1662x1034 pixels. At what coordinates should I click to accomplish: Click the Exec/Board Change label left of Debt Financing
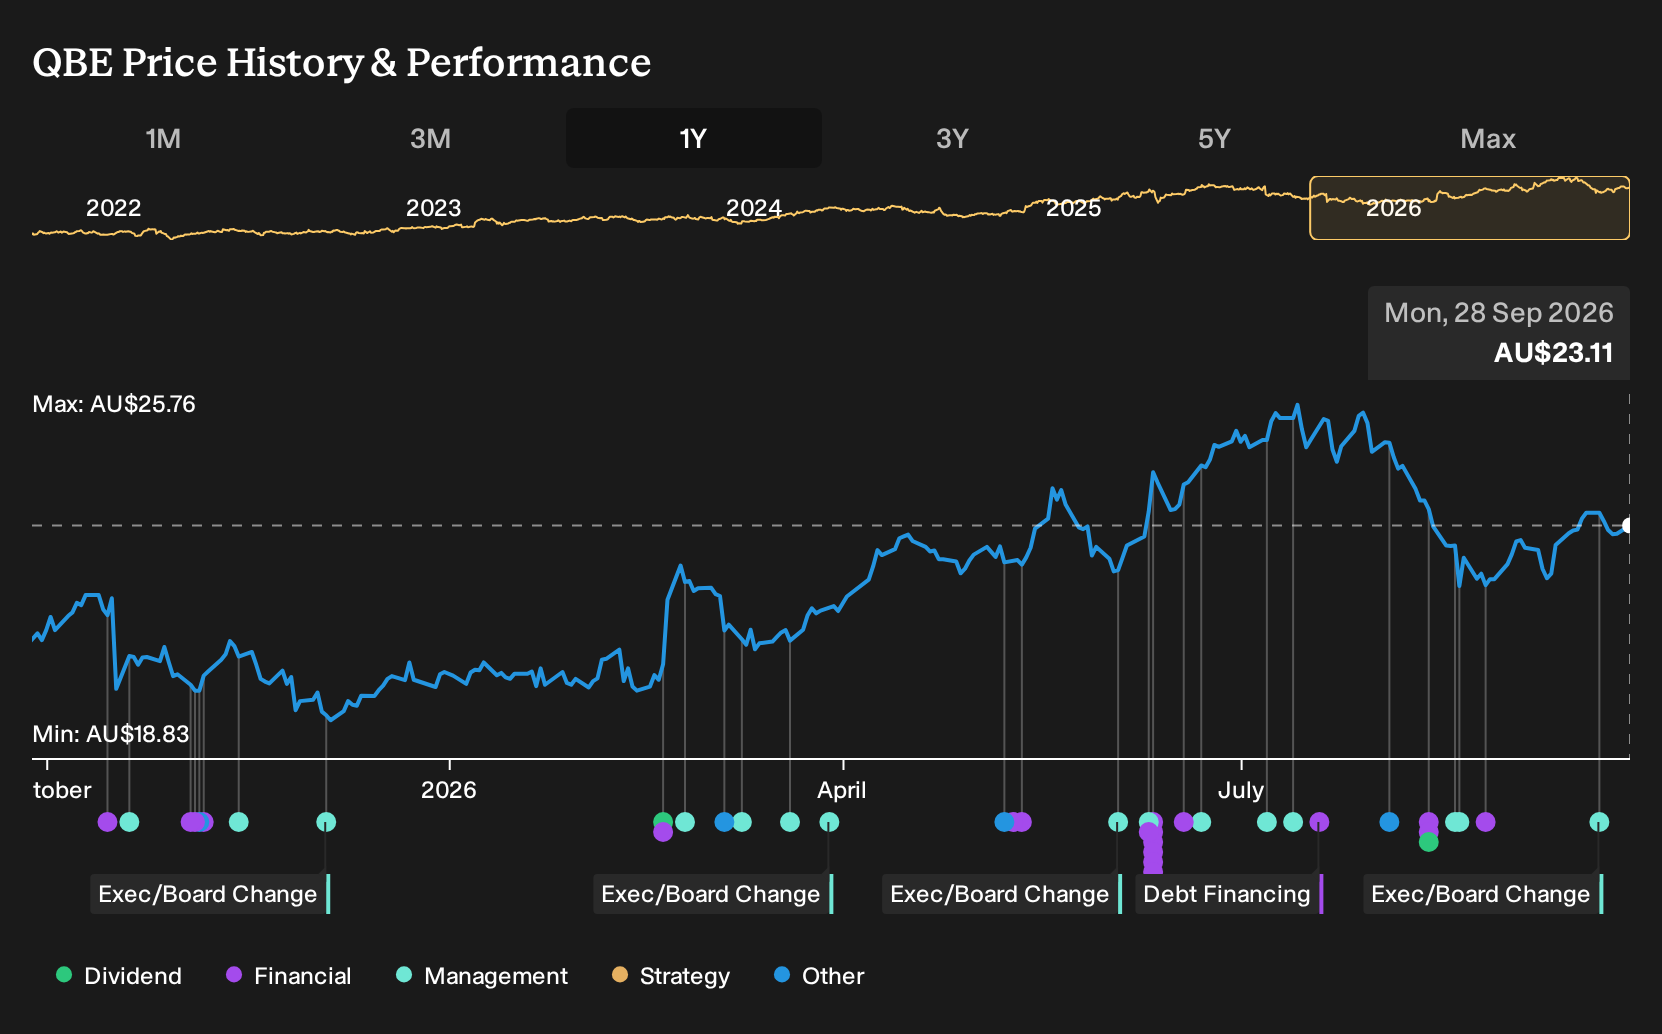[x=1002, y=894]
